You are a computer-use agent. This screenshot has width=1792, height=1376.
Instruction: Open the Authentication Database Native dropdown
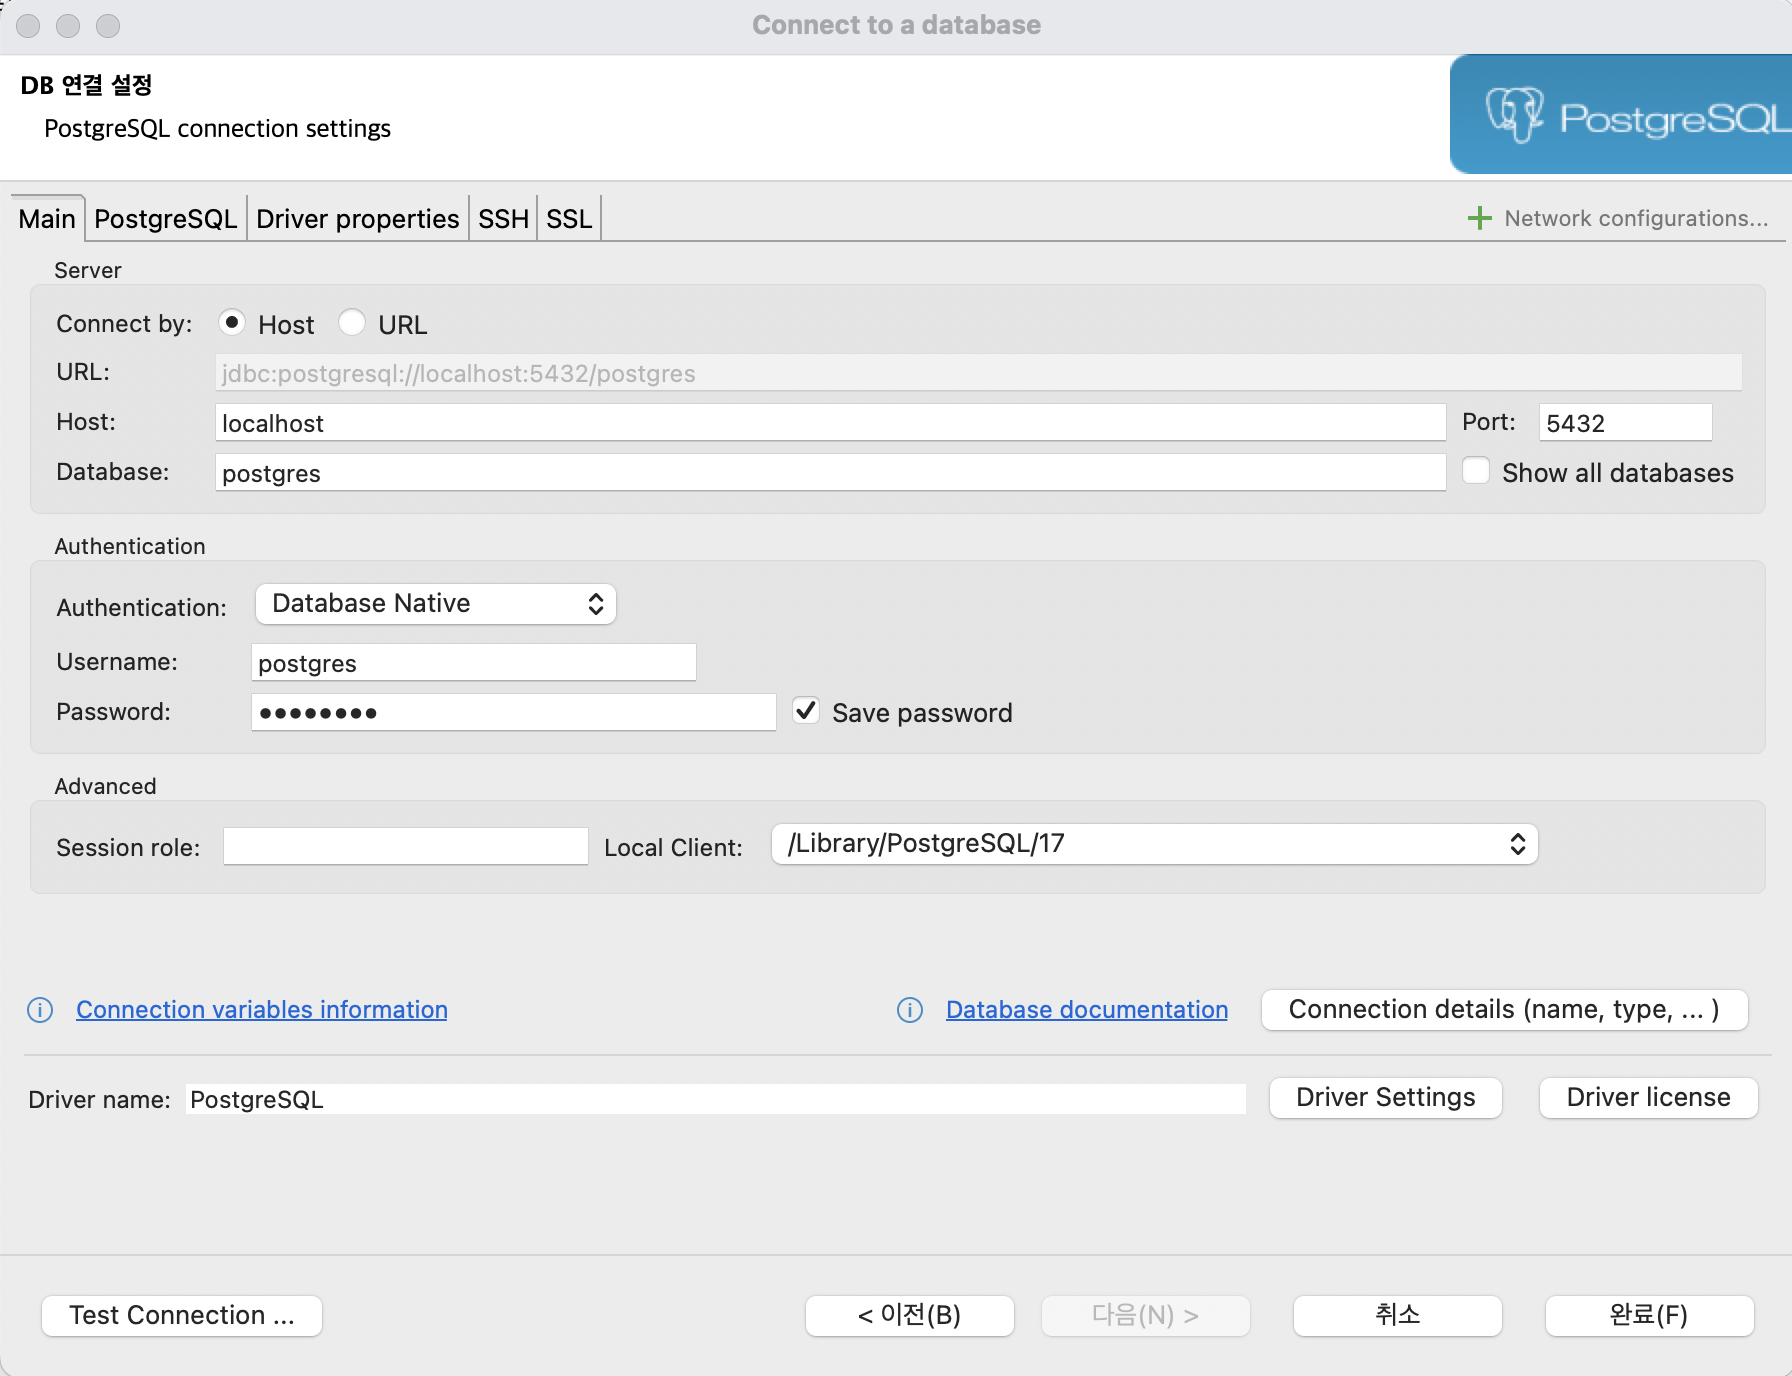tap(436, 604)
